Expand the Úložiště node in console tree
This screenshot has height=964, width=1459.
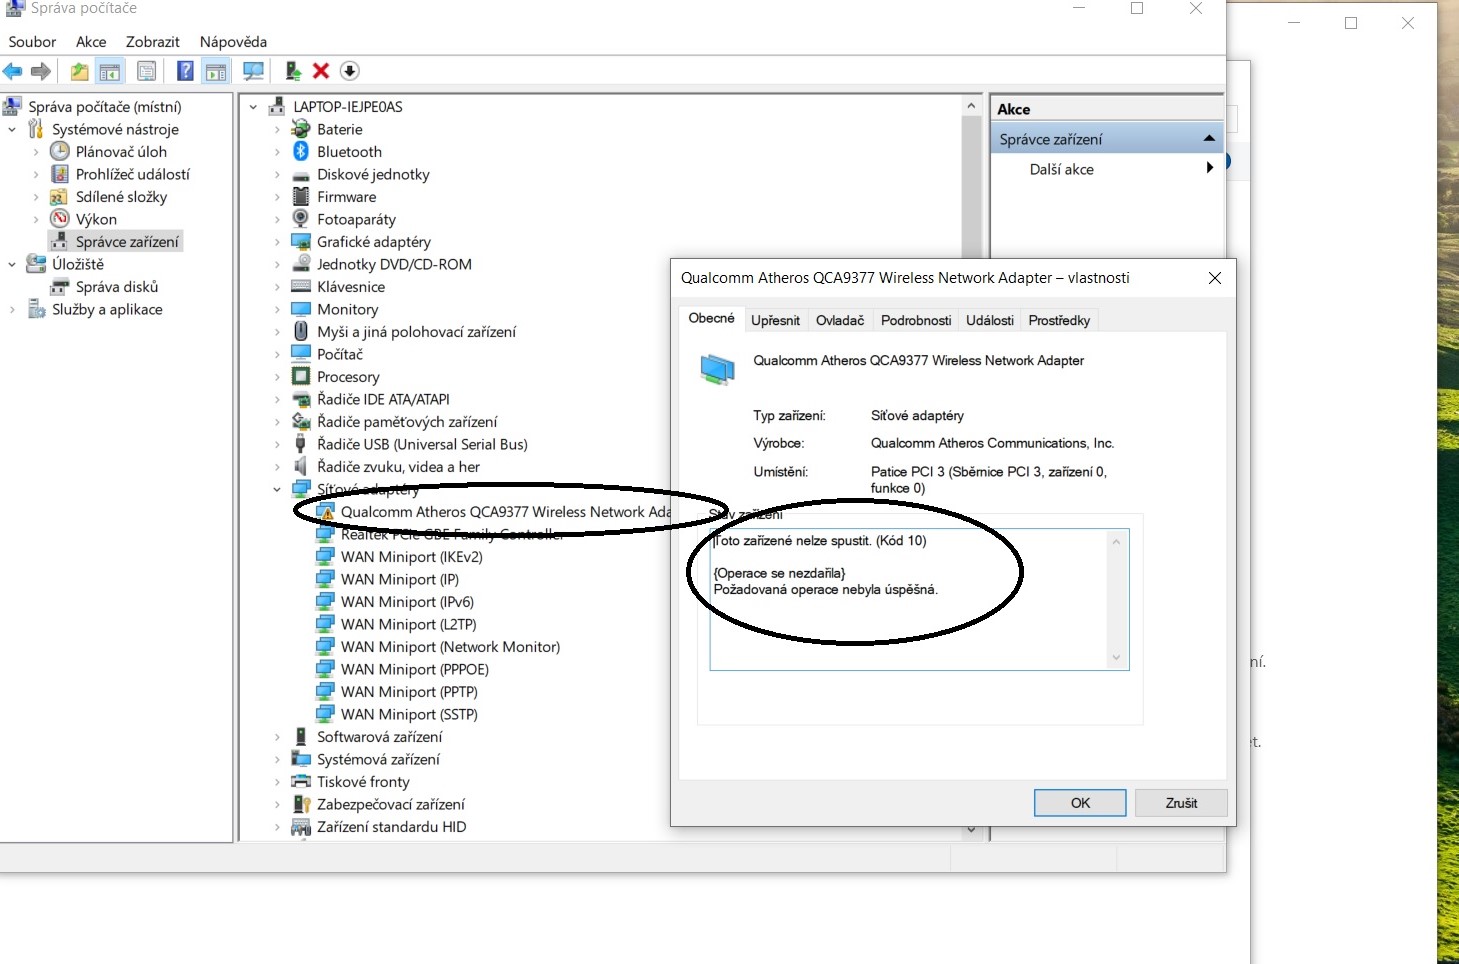click(12, 265)
